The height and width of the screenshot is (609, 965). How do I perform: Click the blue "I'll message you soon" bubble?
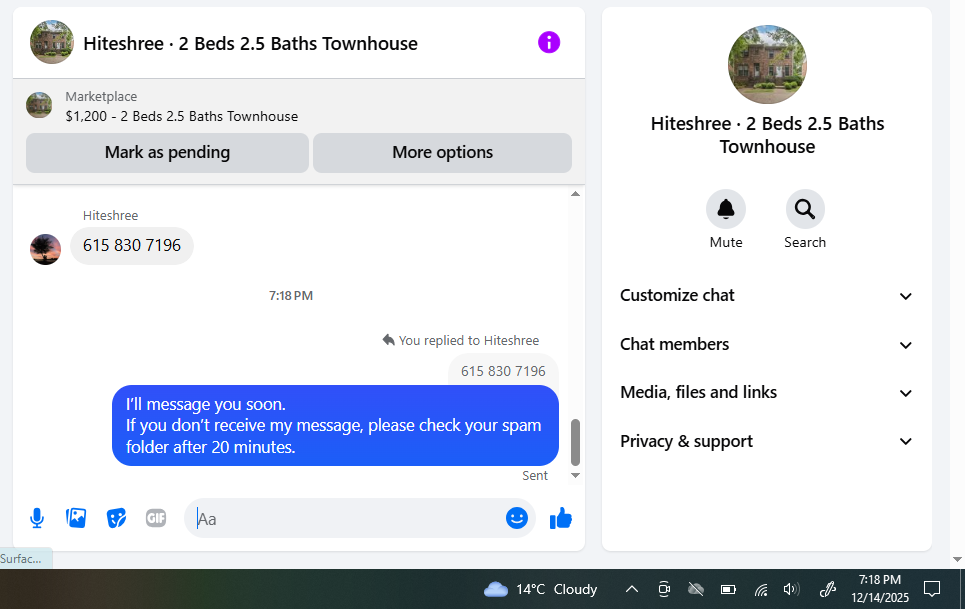tap(335, 426)
